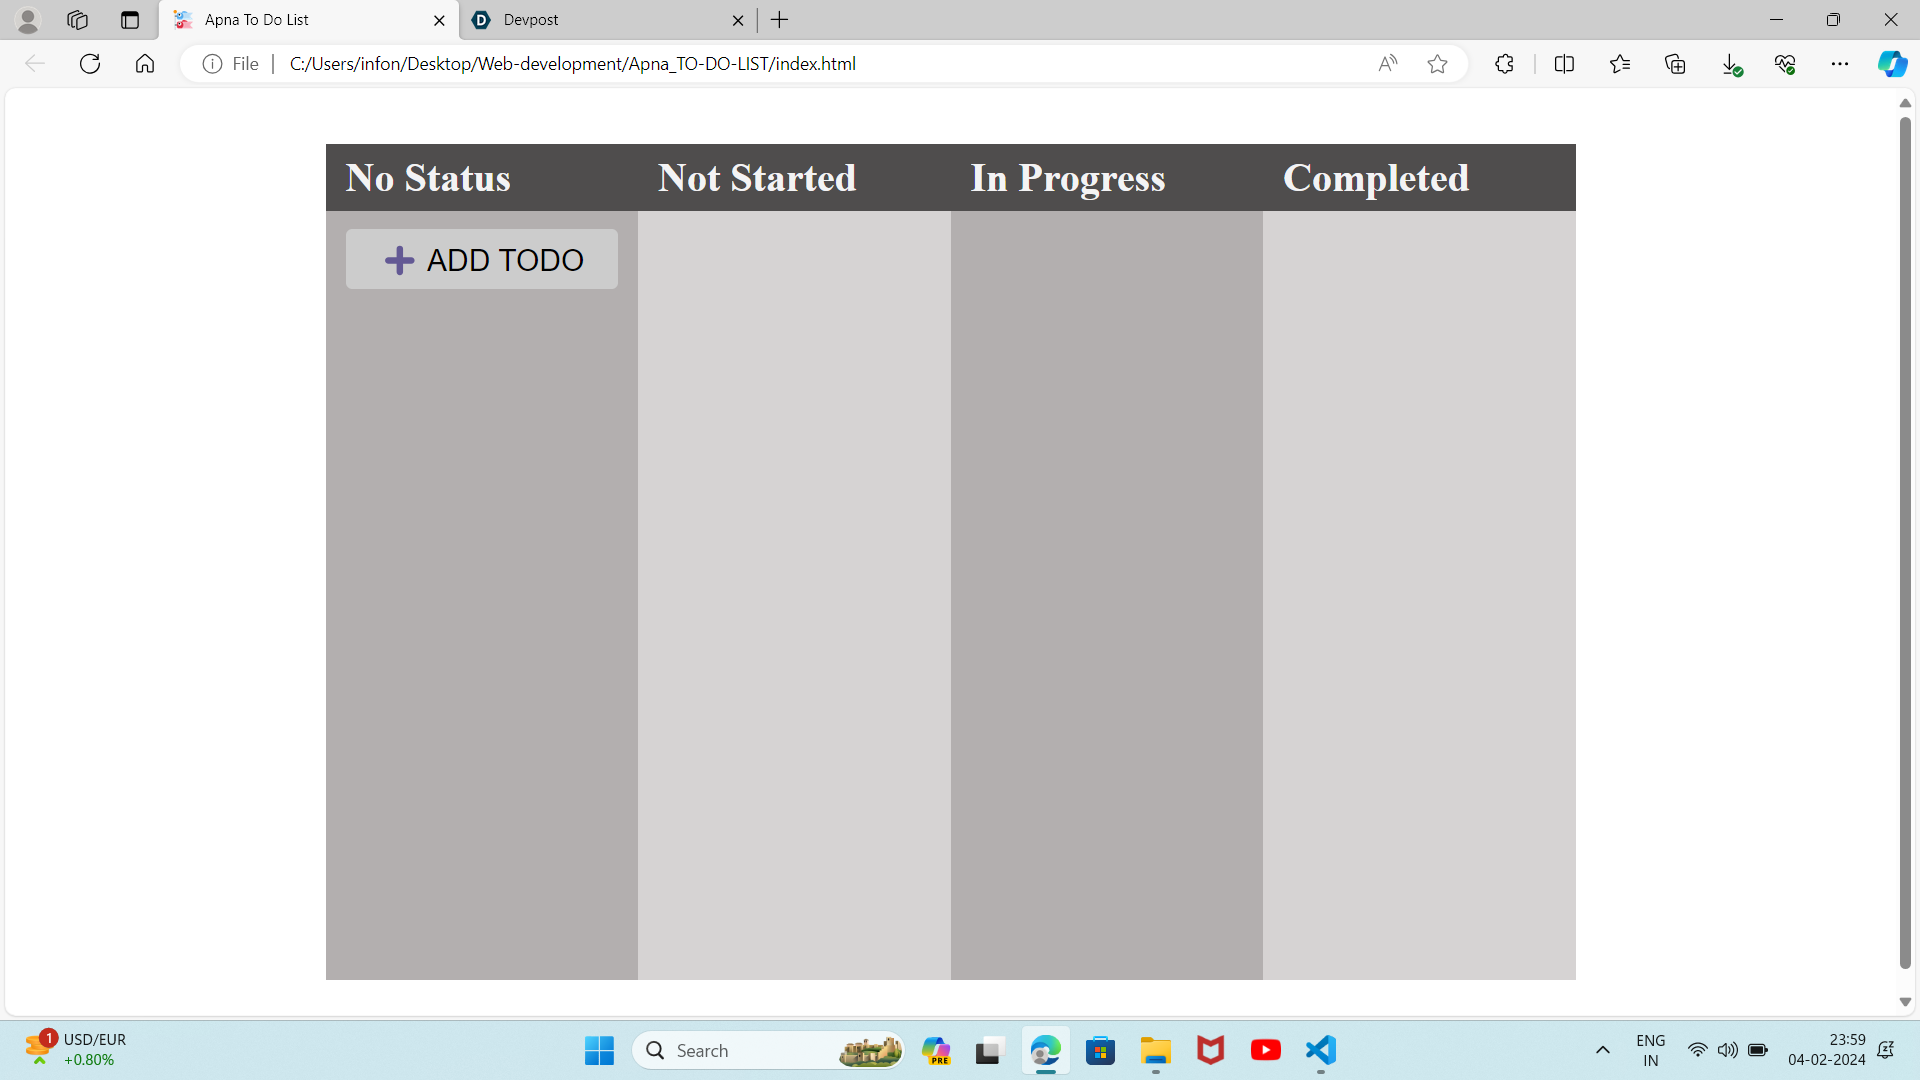Screen dimensions: 1920x1080
Task: Toggle vertical tabs action menu
Action: pos(130,20)
